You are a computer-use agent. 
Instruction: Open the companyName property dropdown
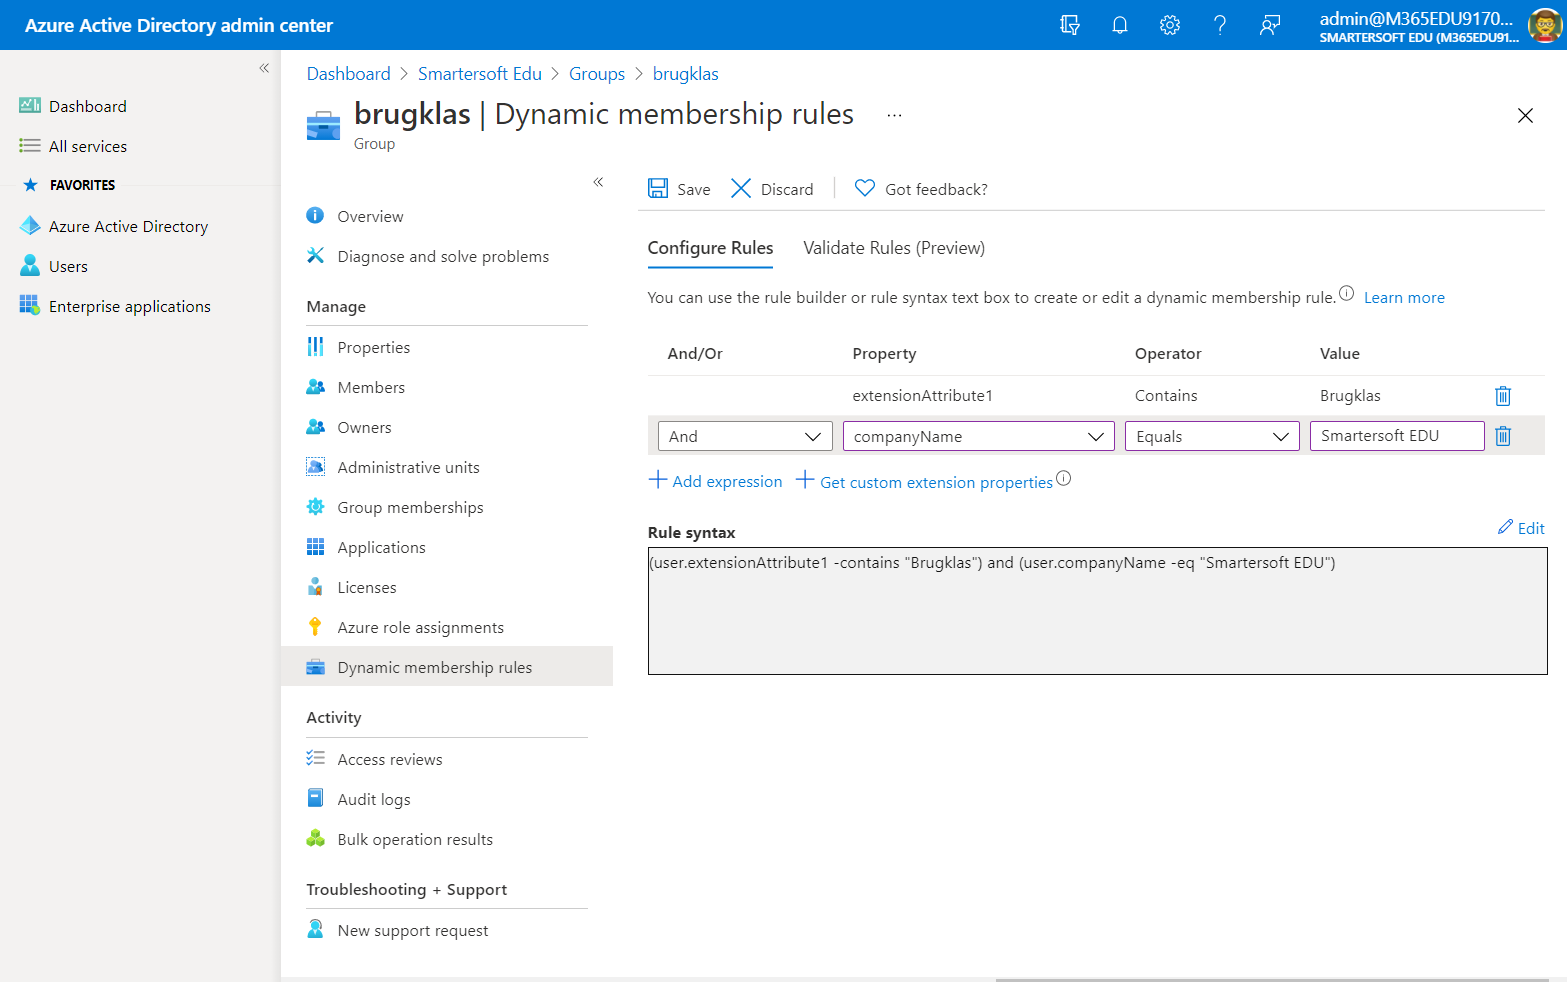click(977, 435)
